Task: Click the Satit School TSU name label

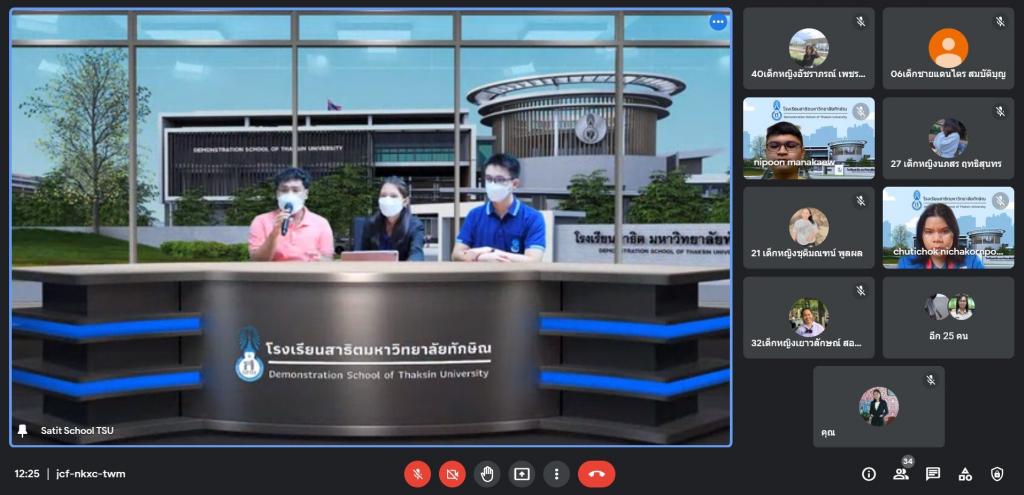Action: (x=77, y=430)
